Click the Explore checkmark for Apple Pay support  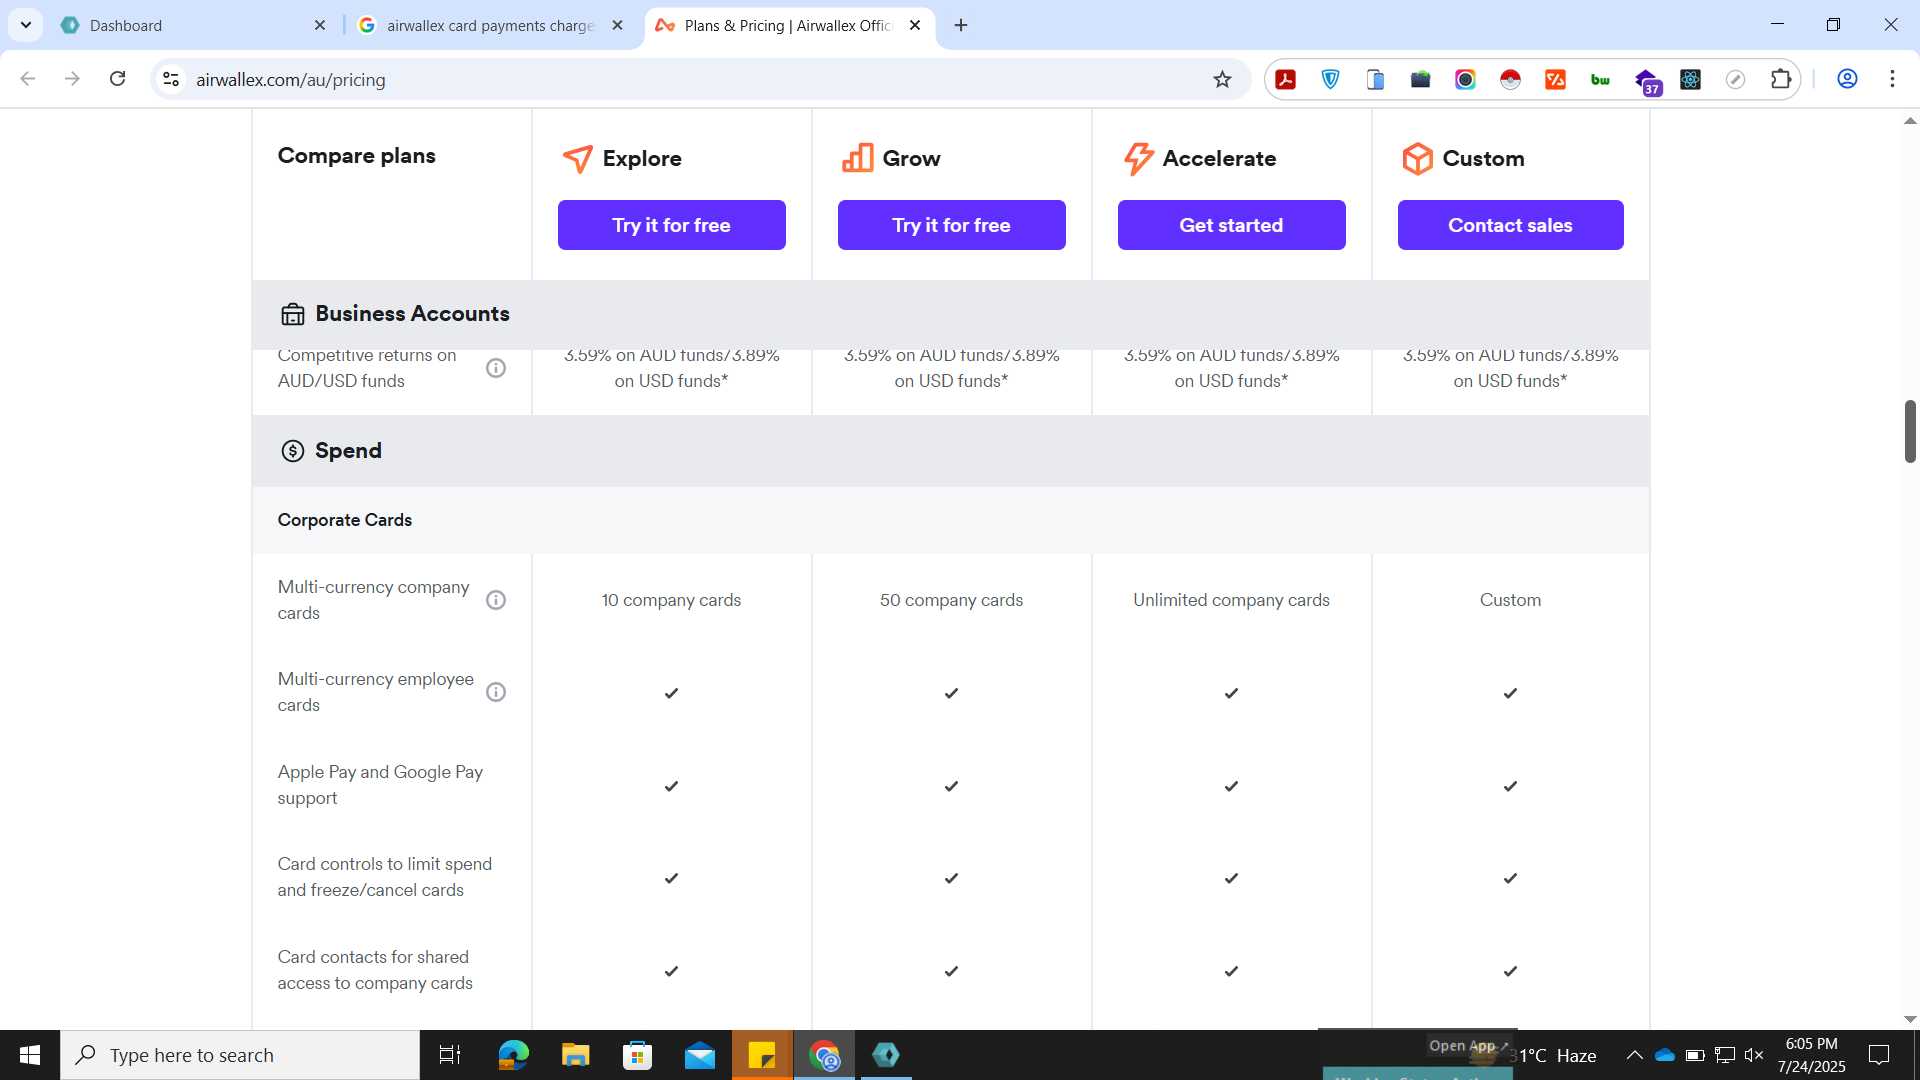(x=672, y=786)
